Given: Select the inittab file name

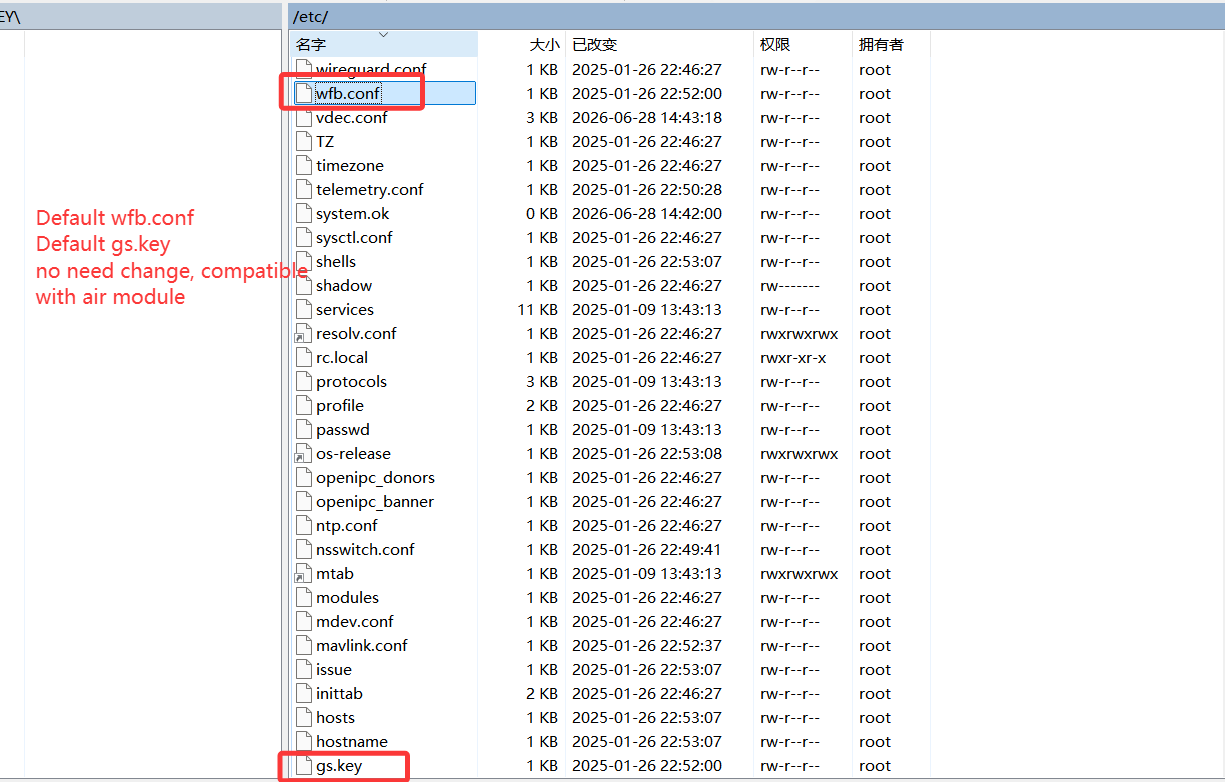Looking at the screenshot, I should pyautogui.click(x=339, y=693).
